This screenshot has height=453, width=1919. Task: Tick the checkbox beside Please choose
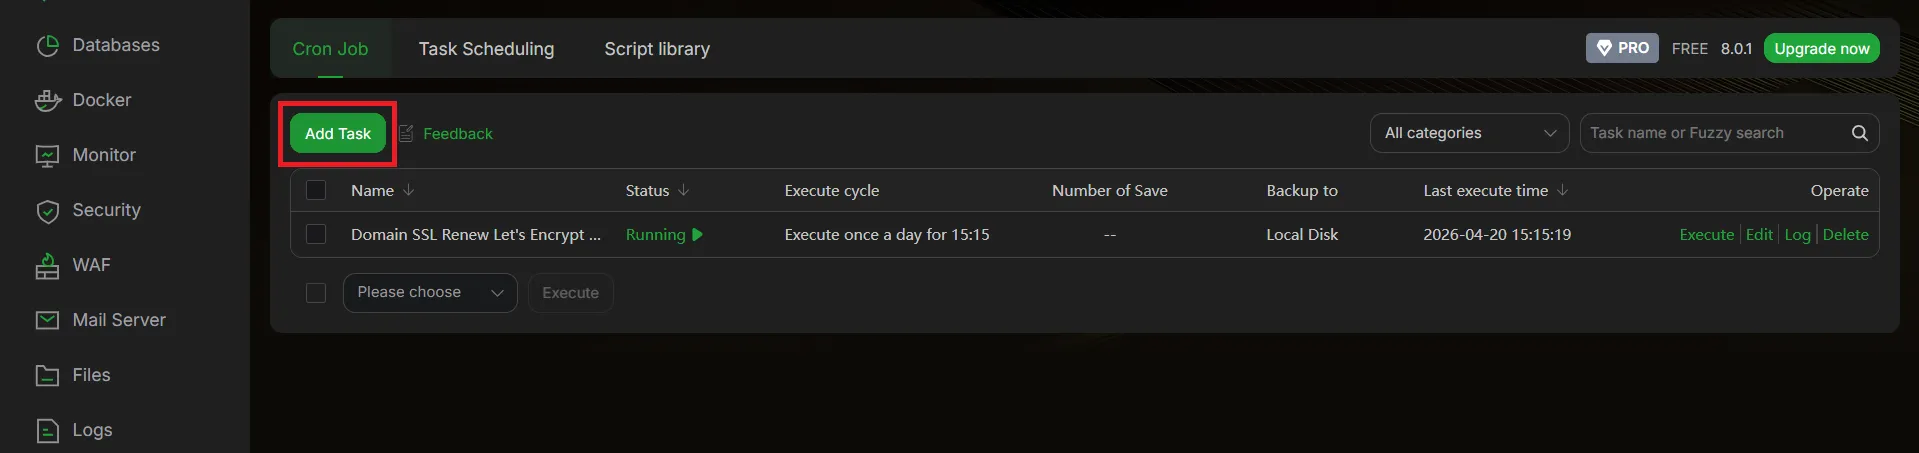click(316, 292)
